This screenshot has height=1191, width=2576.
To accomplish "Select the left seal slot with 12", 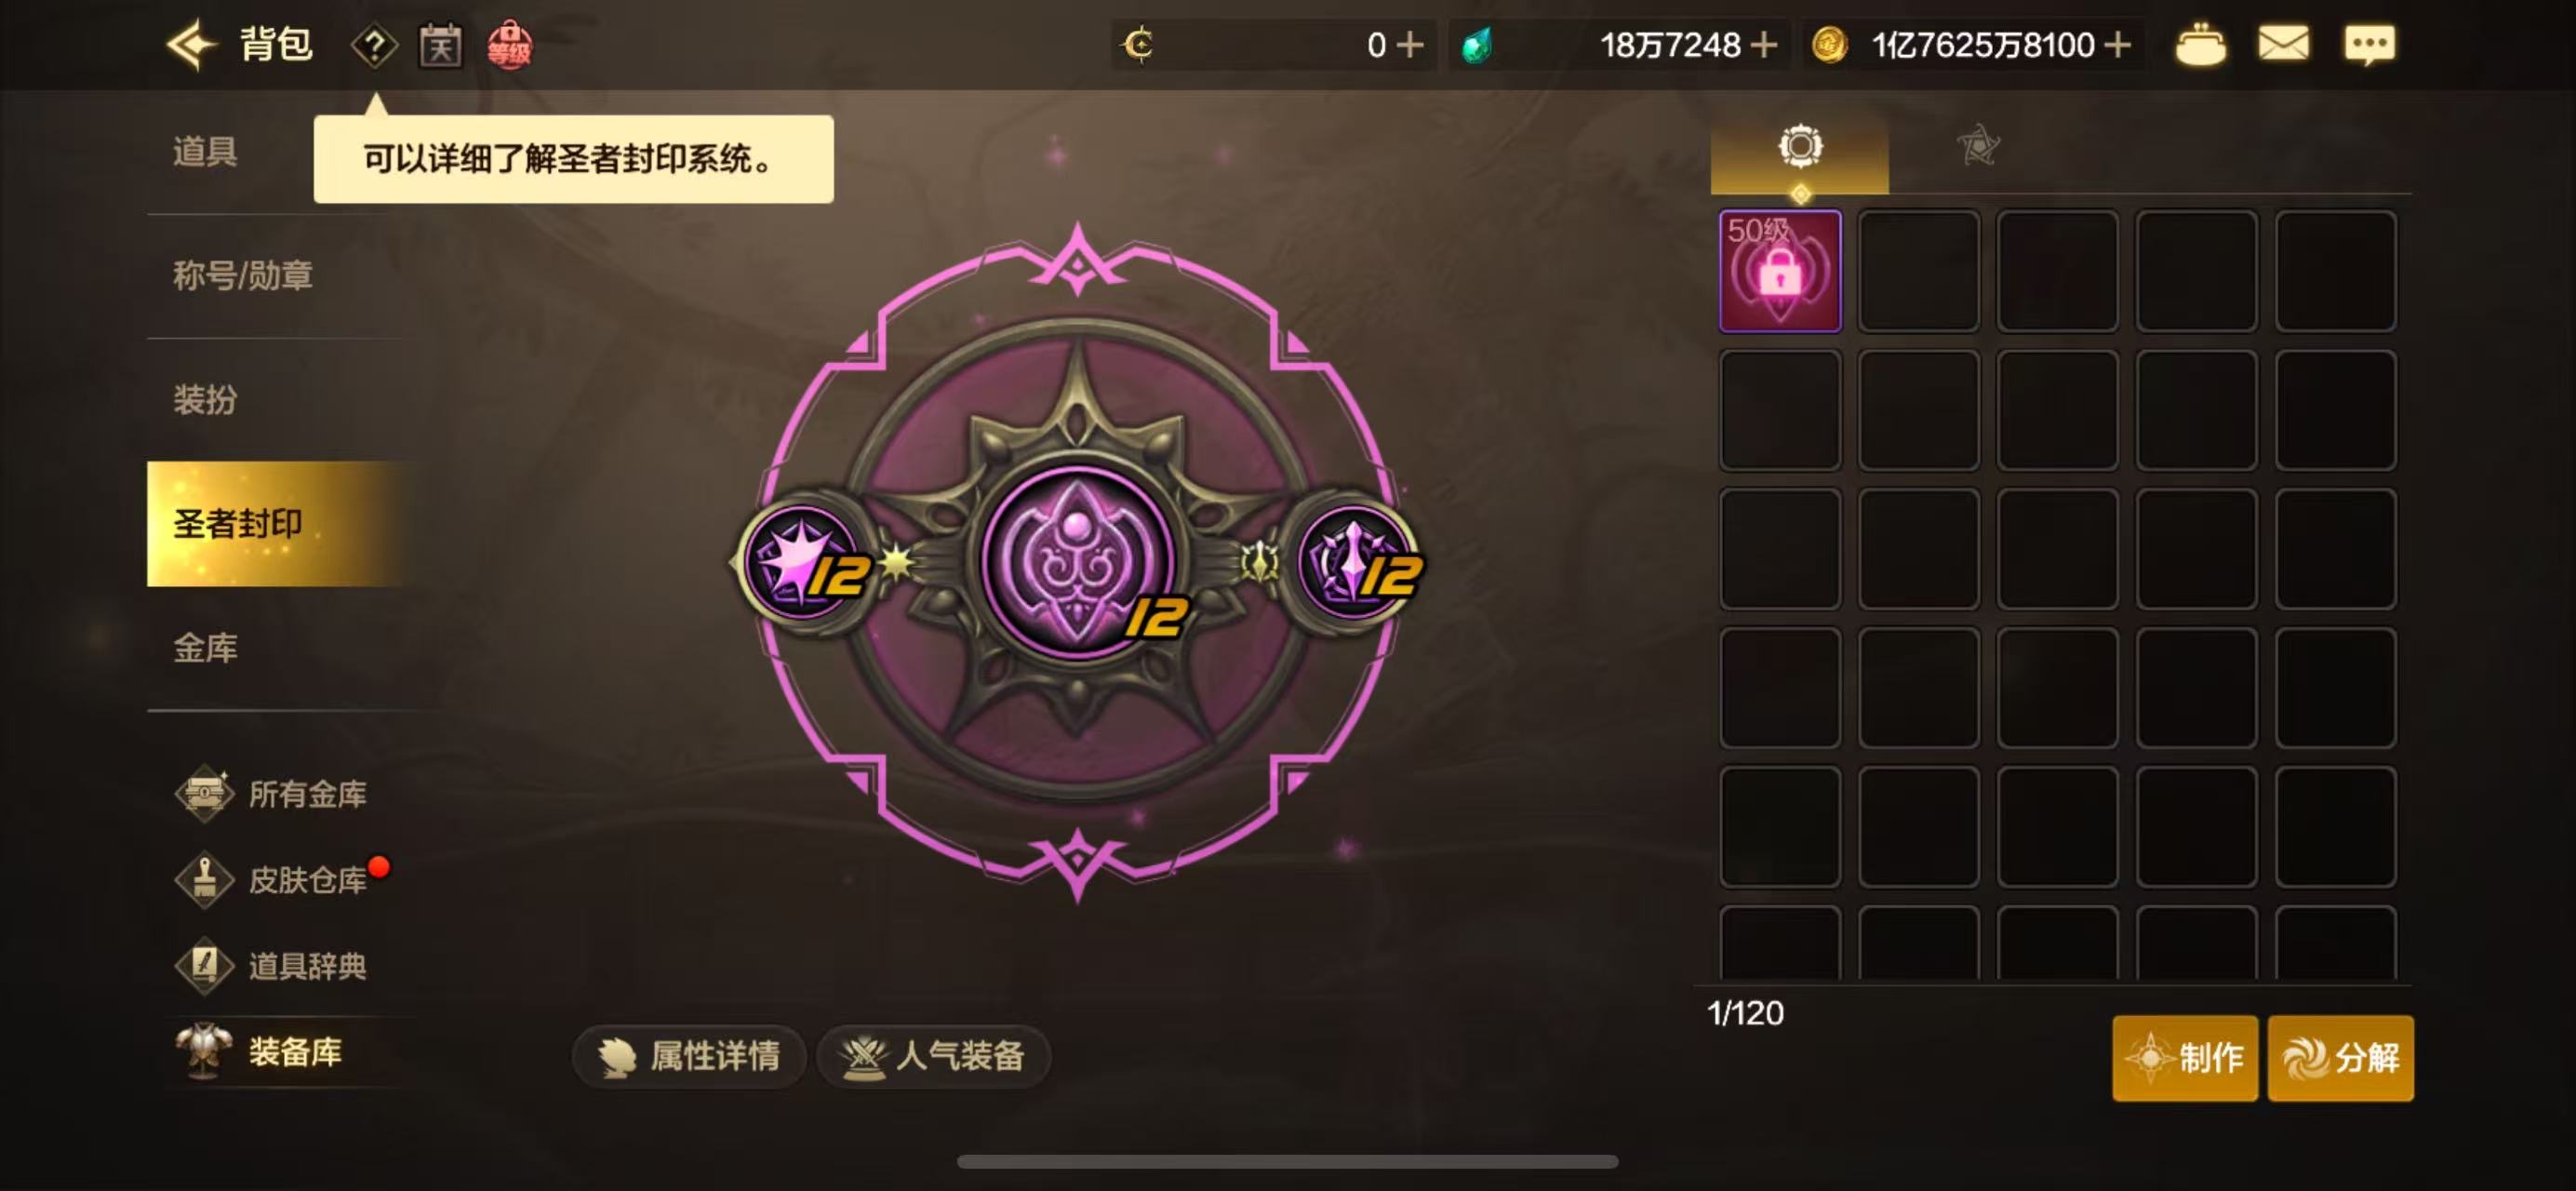I will pyautogui.click(x=807, y=562).
